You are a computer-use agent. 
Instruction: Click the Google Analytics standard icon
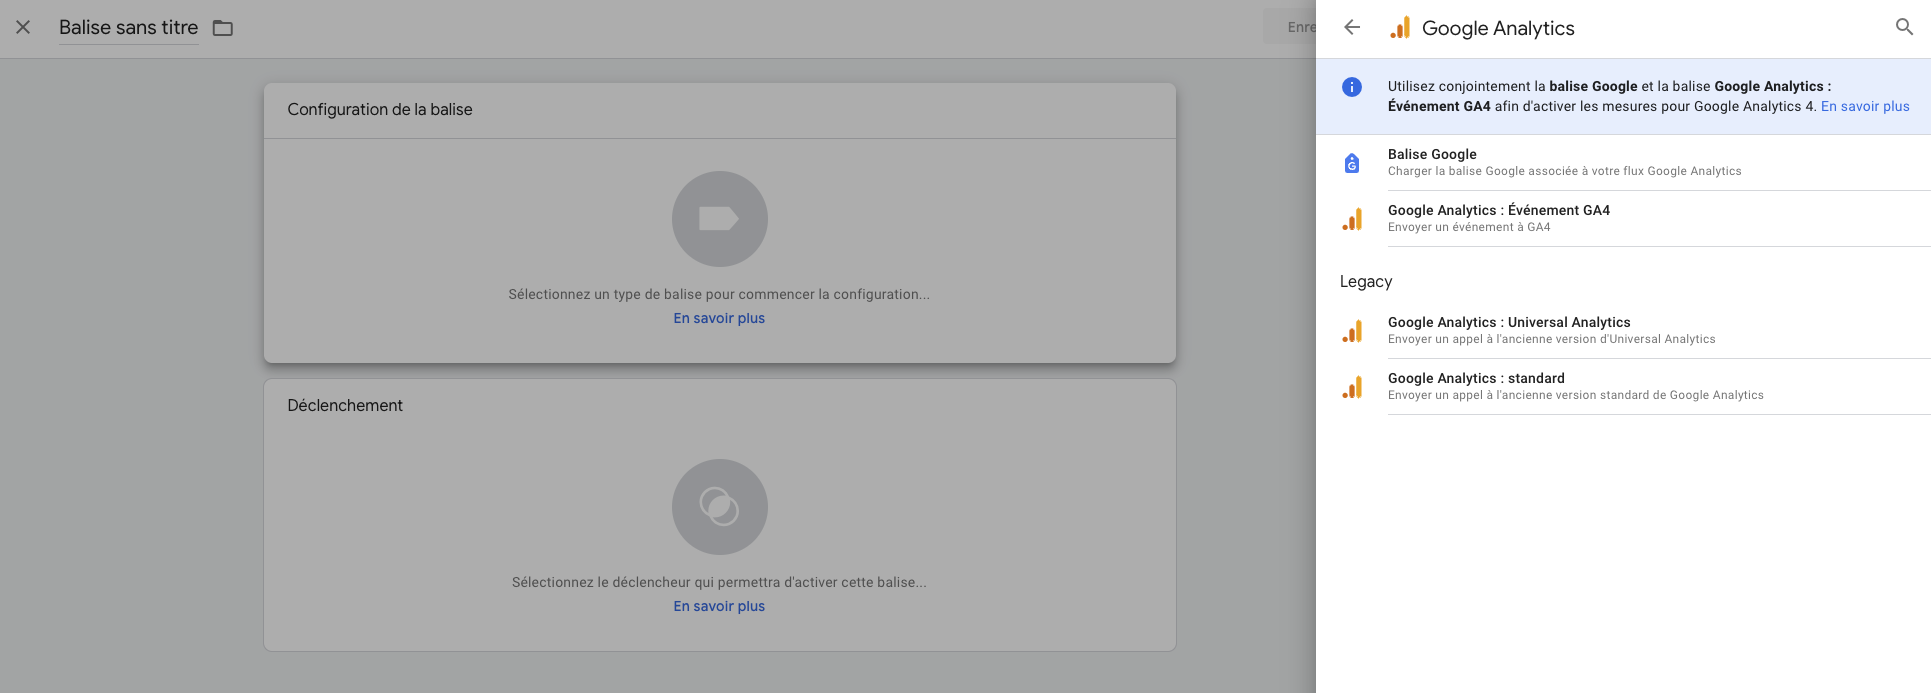pos(1352,387)
